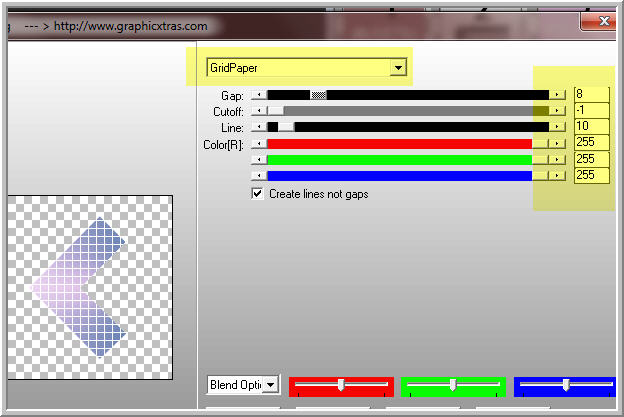Click the Color[R] label text
Viewport: 624px width, 417px height.
tap(223, 145)
